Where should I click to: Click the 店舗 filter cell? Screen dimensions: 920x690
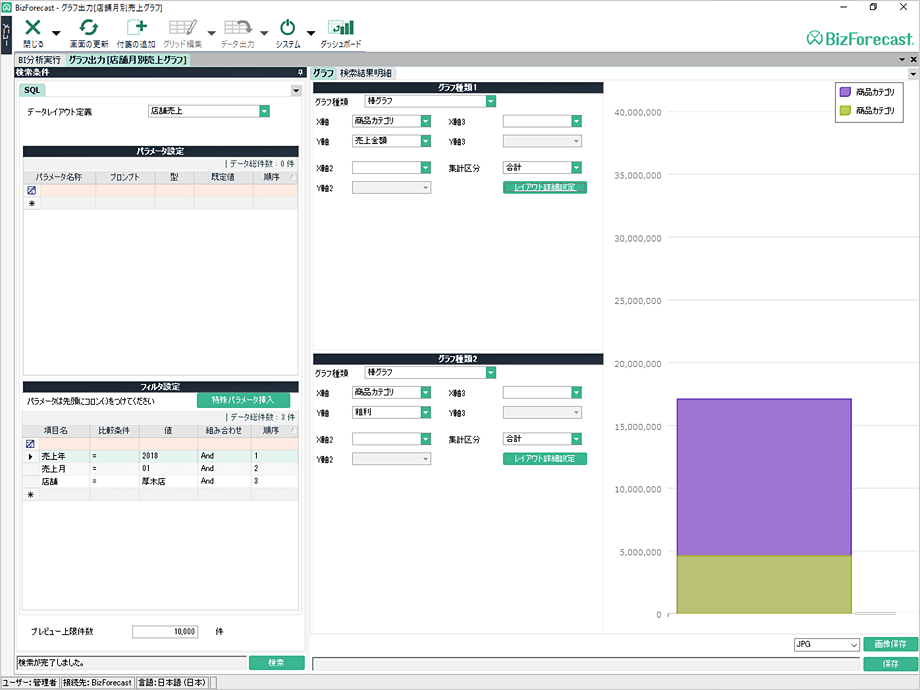[64, 482]
